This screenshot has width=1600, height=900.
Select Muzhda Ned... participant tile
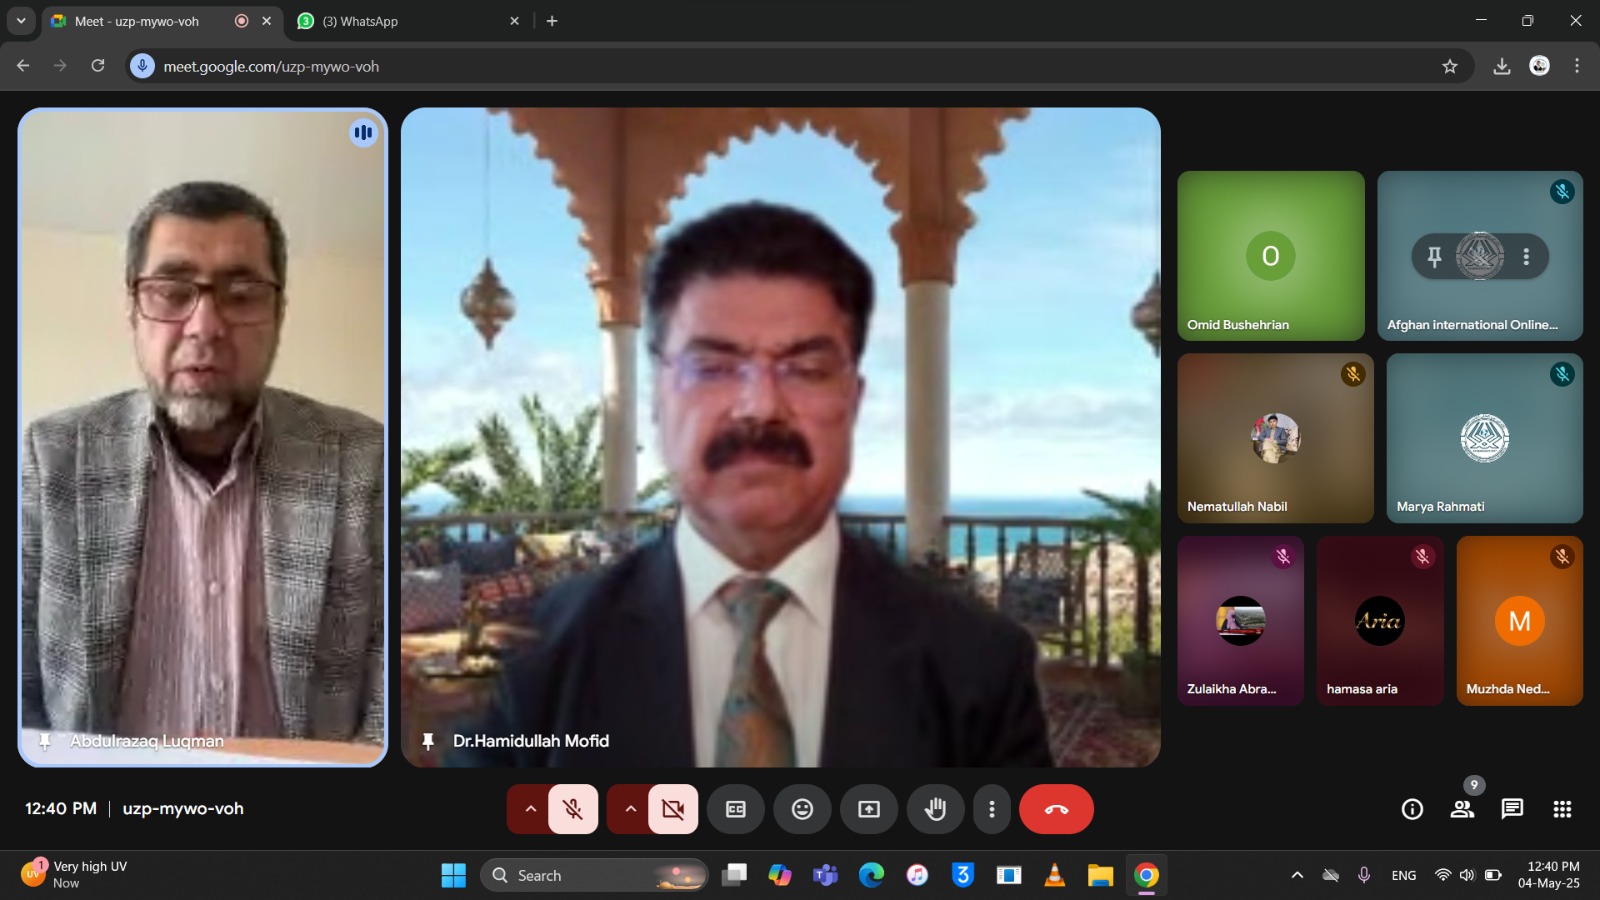click(1519, 621)
